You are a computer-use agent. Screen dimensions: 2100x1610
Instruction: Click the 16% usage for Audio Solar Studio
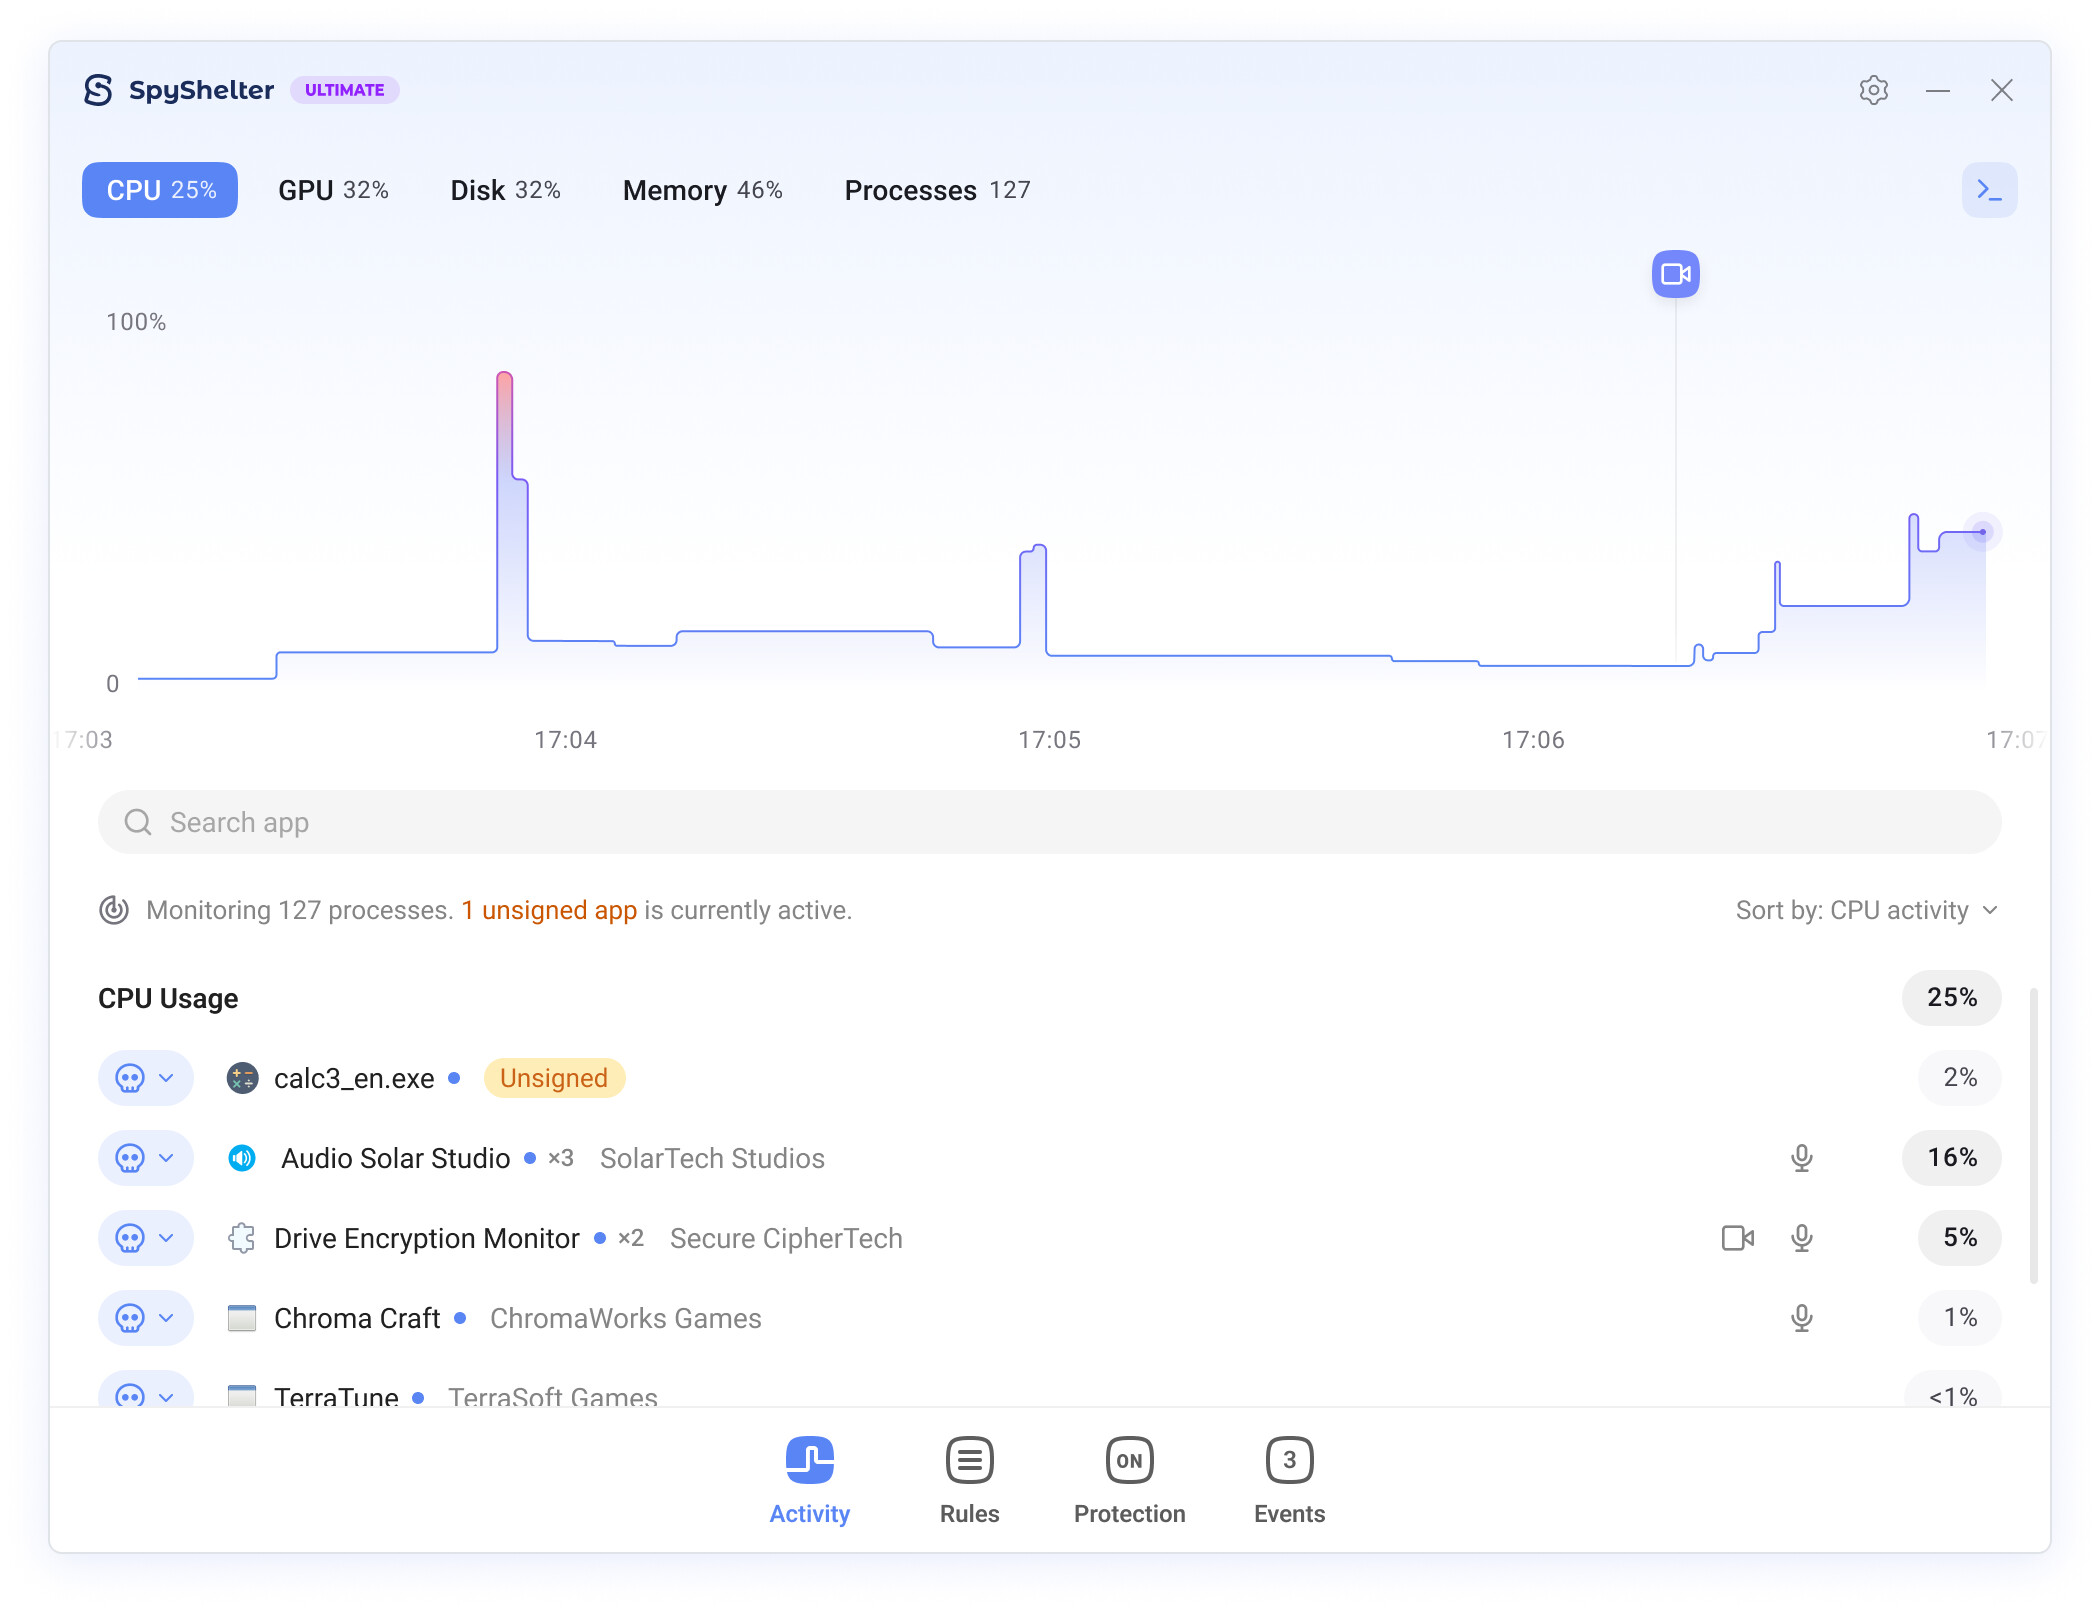(1951, 1158)
